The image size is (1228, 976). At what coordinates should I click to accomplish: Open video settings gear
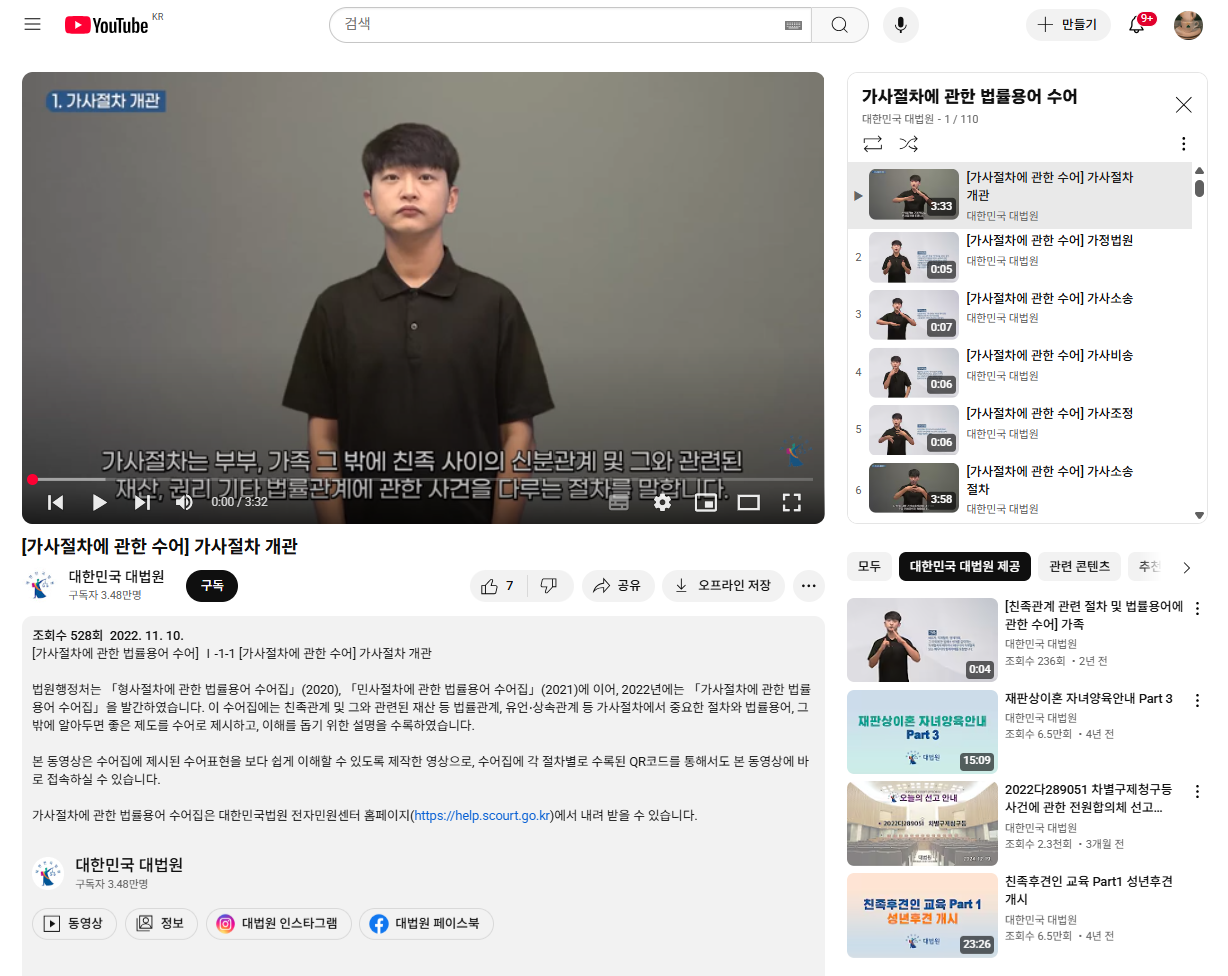[x=662, y=502]
